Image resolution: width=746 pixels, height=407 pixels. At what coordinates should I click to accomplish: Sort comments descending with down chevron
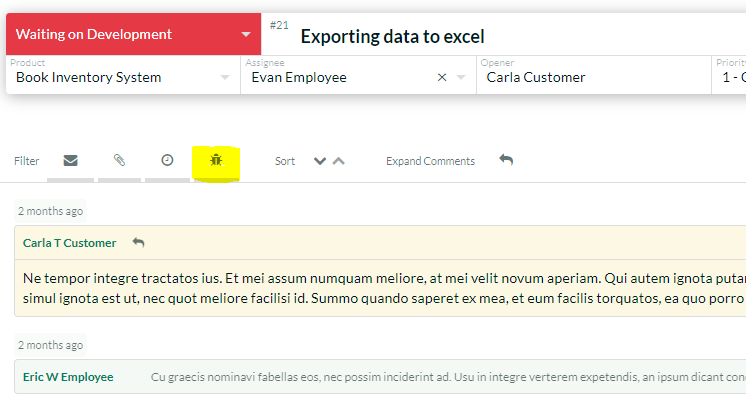point(320,161)
